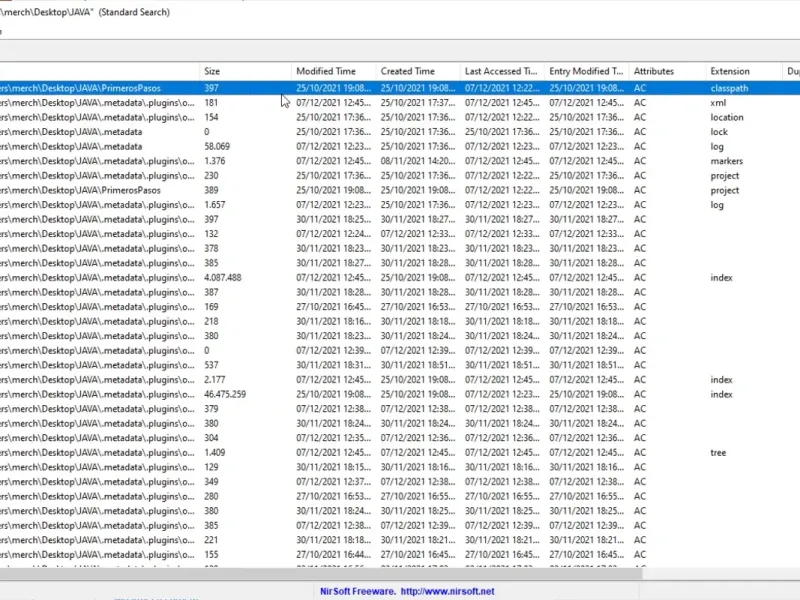Click the size value 129
Screen dimensions: 800x600
point(211,467)
